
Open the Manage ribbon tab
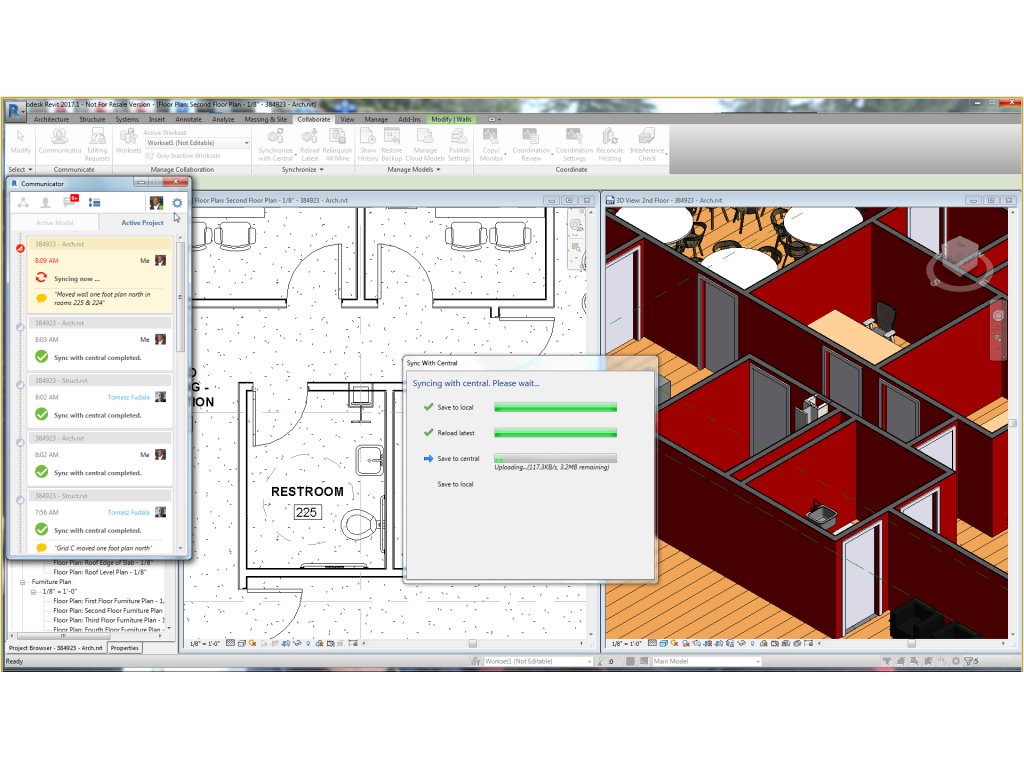(376, 120)
